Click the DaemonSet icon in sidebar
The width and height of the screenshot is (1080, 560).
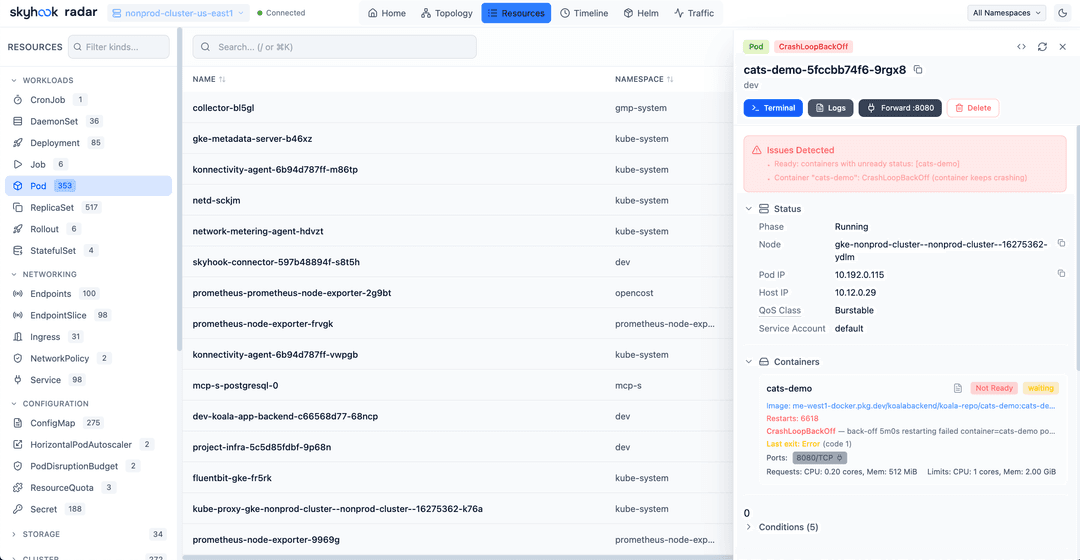point(18,121)
